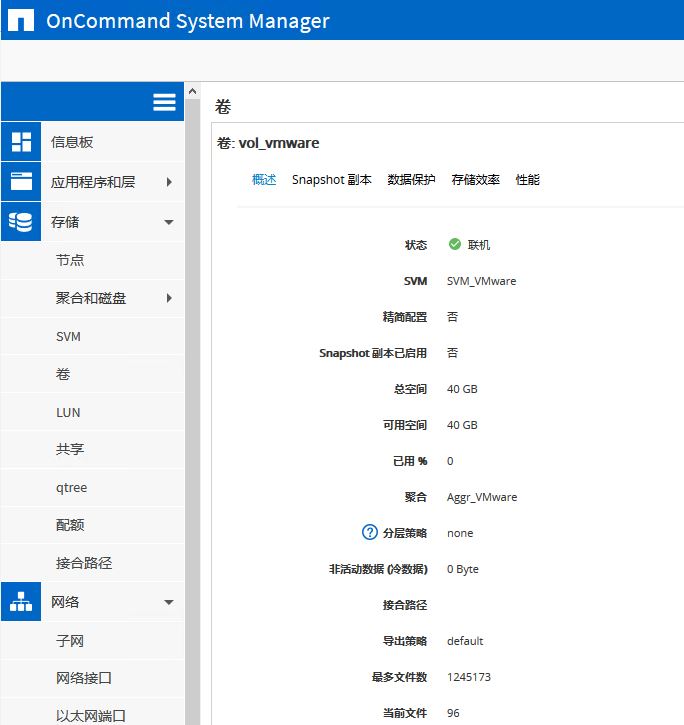Click the help icon beside 分层策略

[x=370, y=532]
